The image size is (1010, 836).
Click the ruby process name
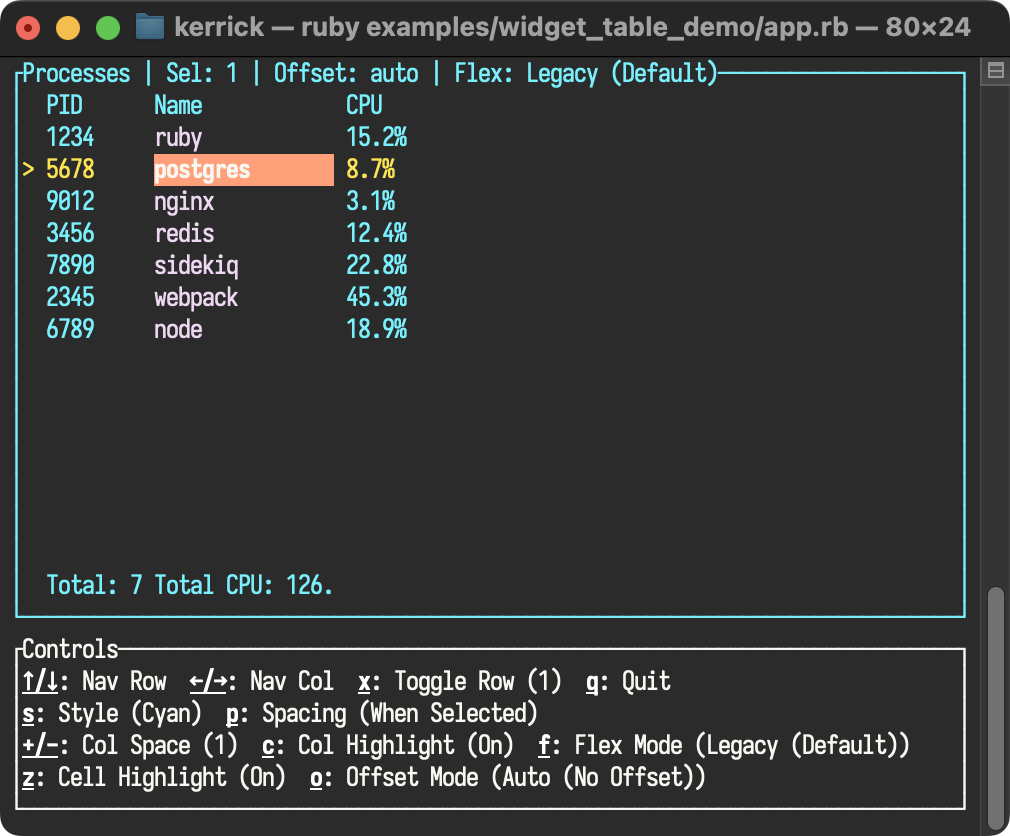point(178,138)
